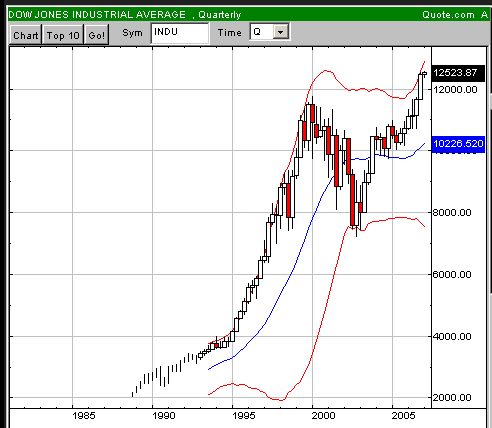492x428 pixels.
Task: Click the 6000.00 price axis label
Action: [452, 274]
